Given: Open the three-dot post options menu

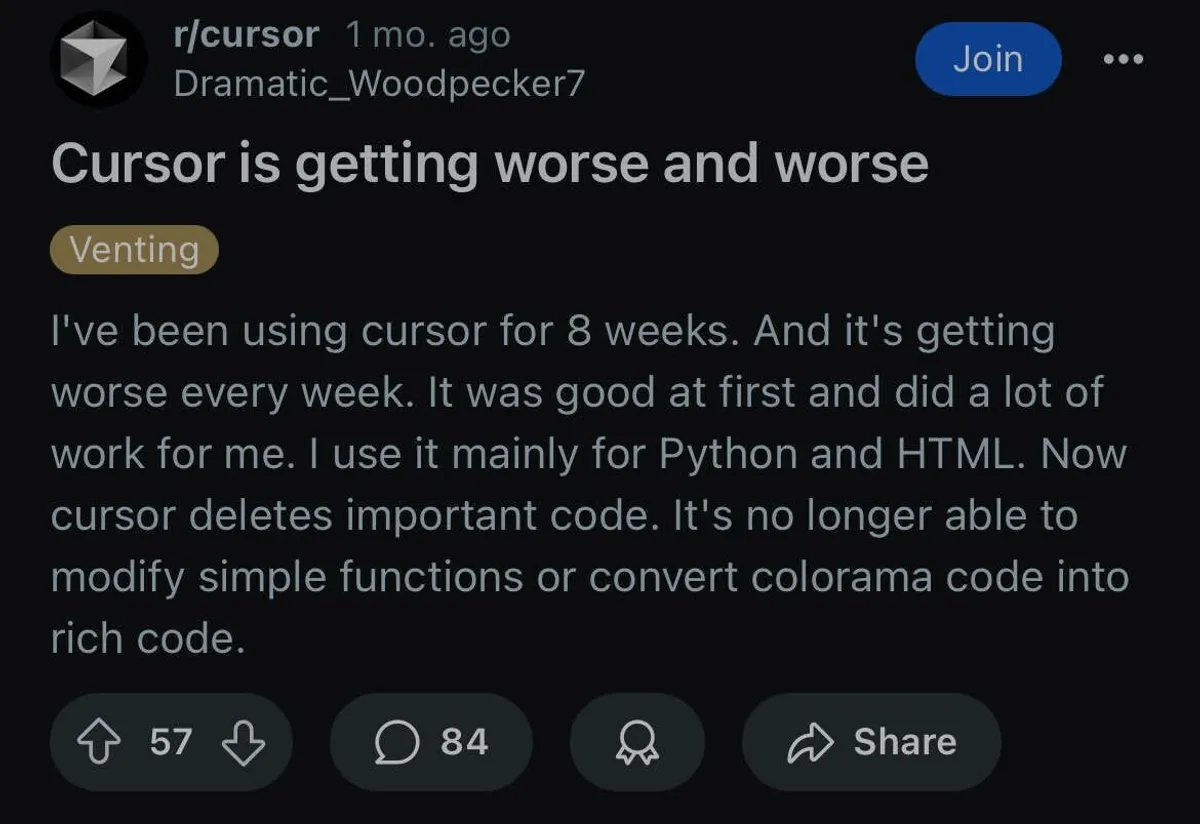Looking at the screenshot, I should point(1122,59).
